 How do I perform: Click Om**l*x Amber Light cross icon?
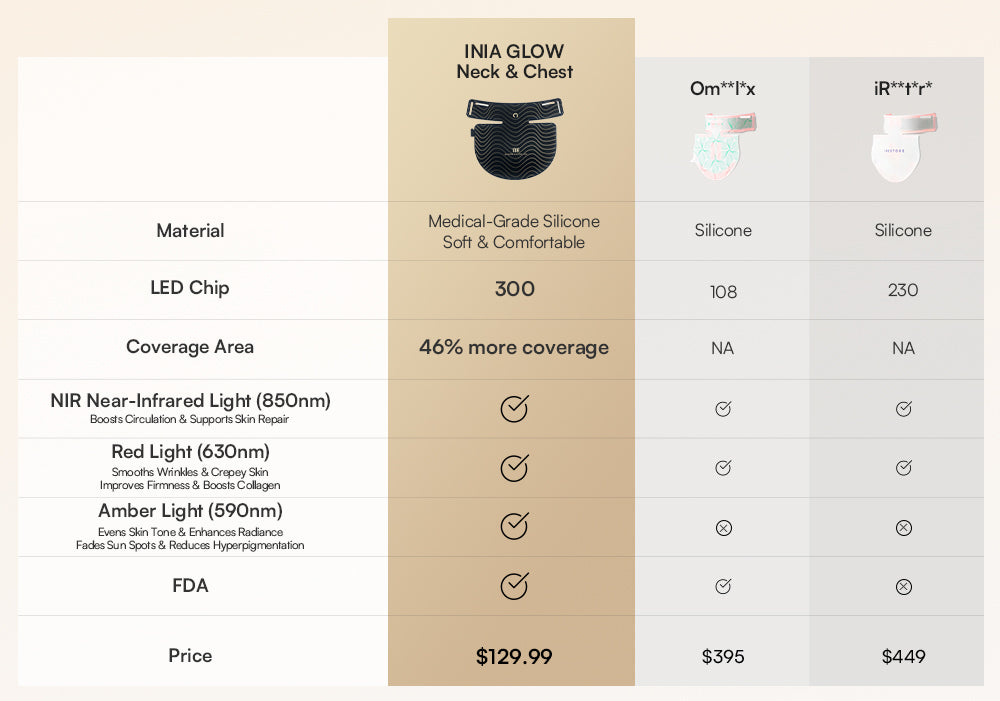coord(724,528)
